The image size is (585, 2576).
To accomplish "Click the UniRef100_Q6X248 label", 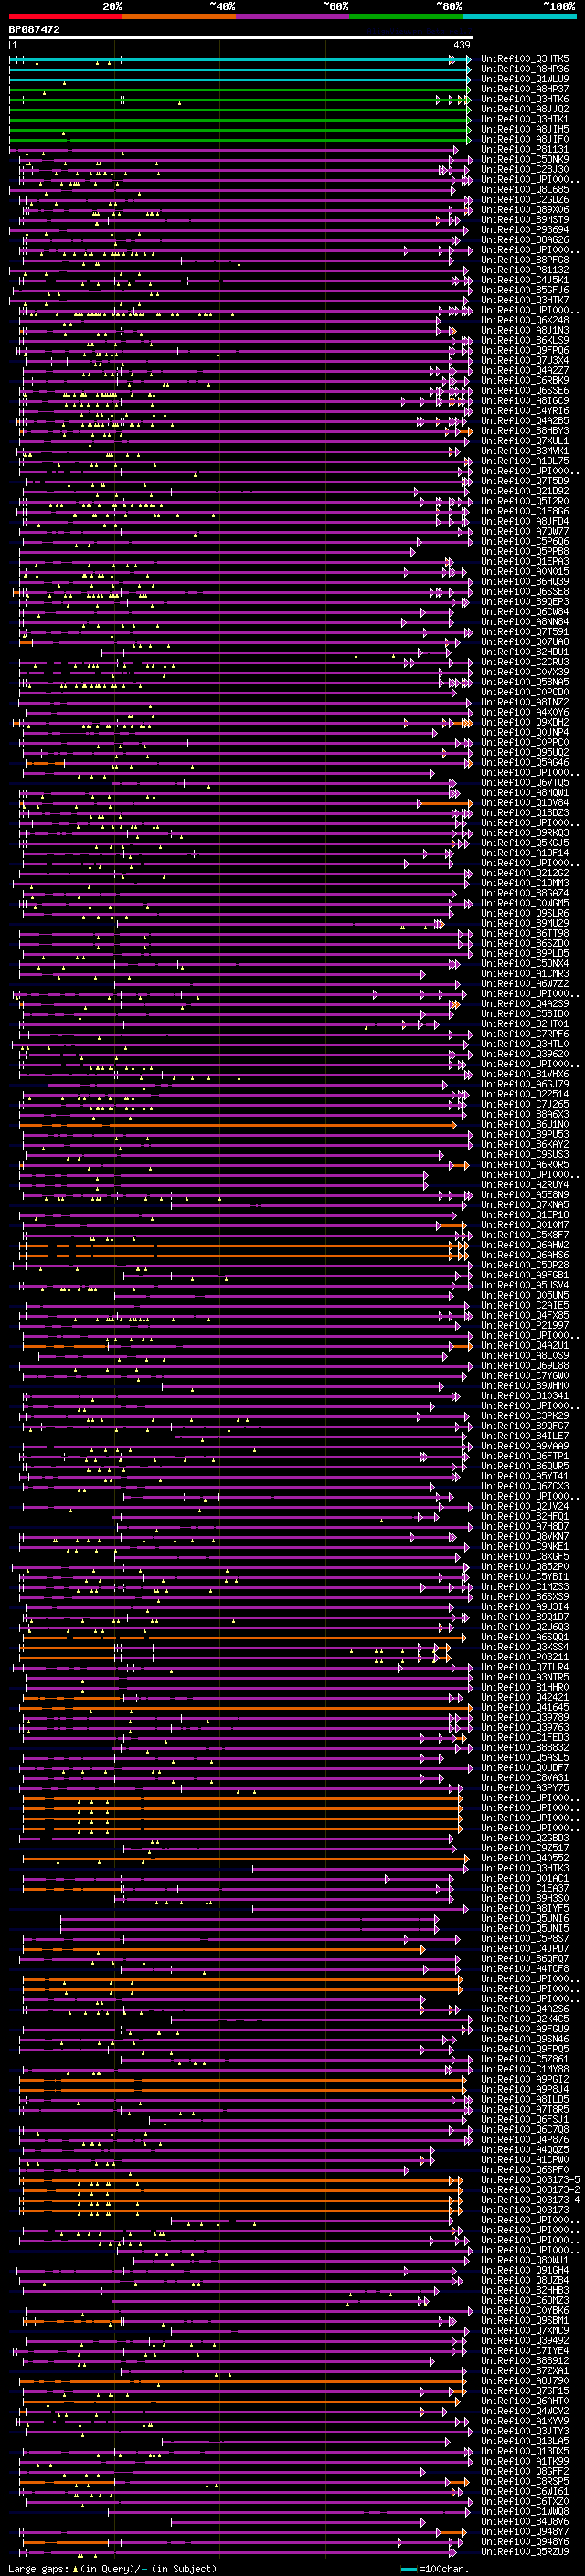I will point(525,320).
